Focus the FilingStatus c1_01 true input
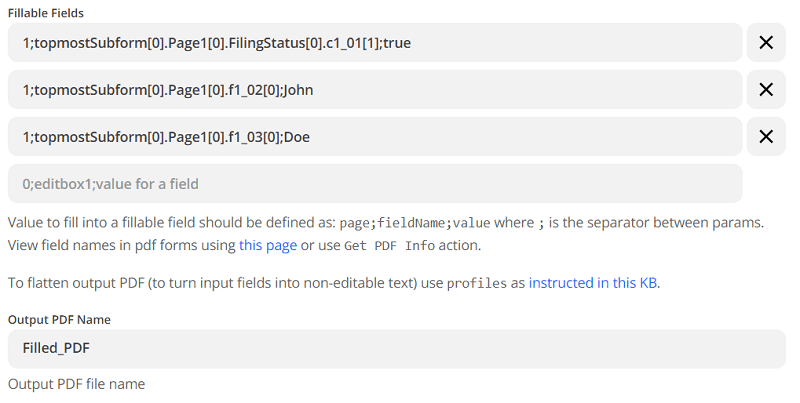This screenshot has height=403, width=800. coord(375,43)
